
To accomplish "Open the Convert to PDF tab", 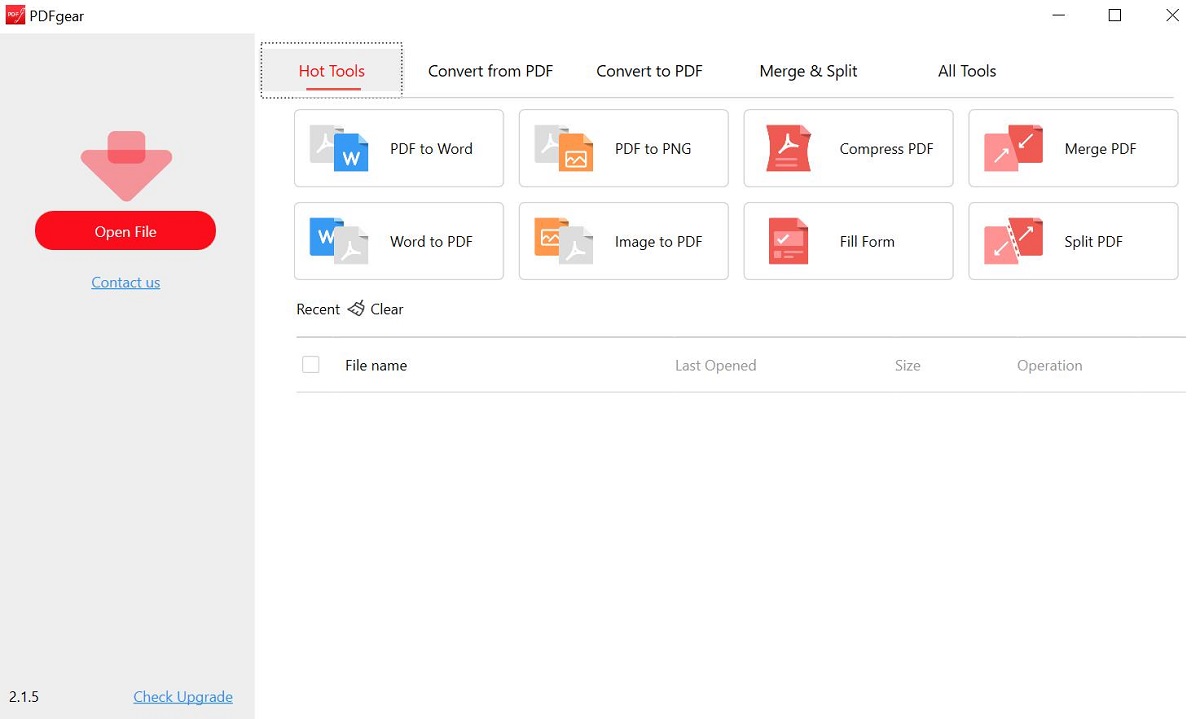I will point(649,71).
